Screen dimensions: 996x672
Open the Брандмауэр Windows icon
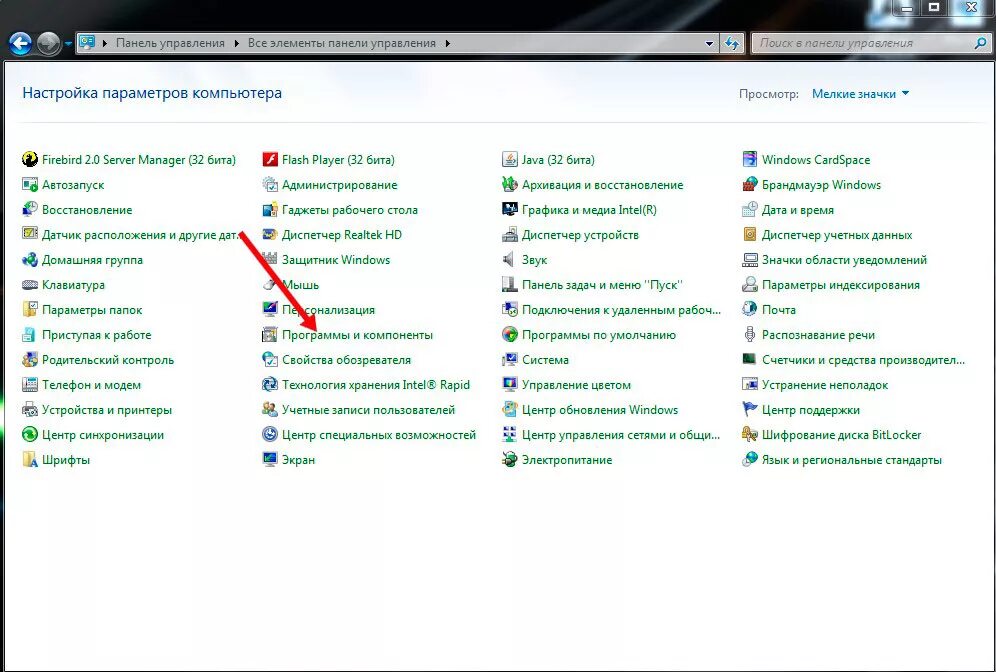click(x=750, y=185)
